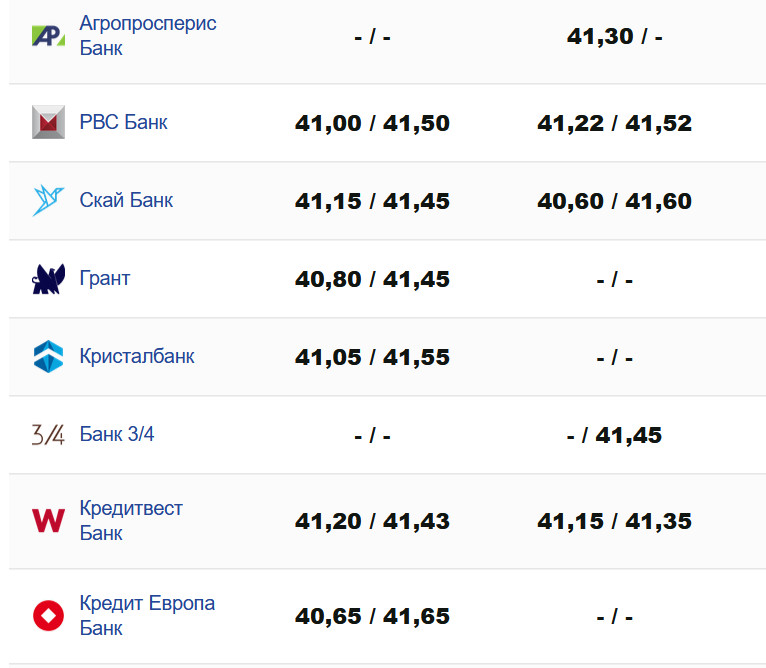Open the РВС Банк link

pyautogui.click(x=123, y=122)
